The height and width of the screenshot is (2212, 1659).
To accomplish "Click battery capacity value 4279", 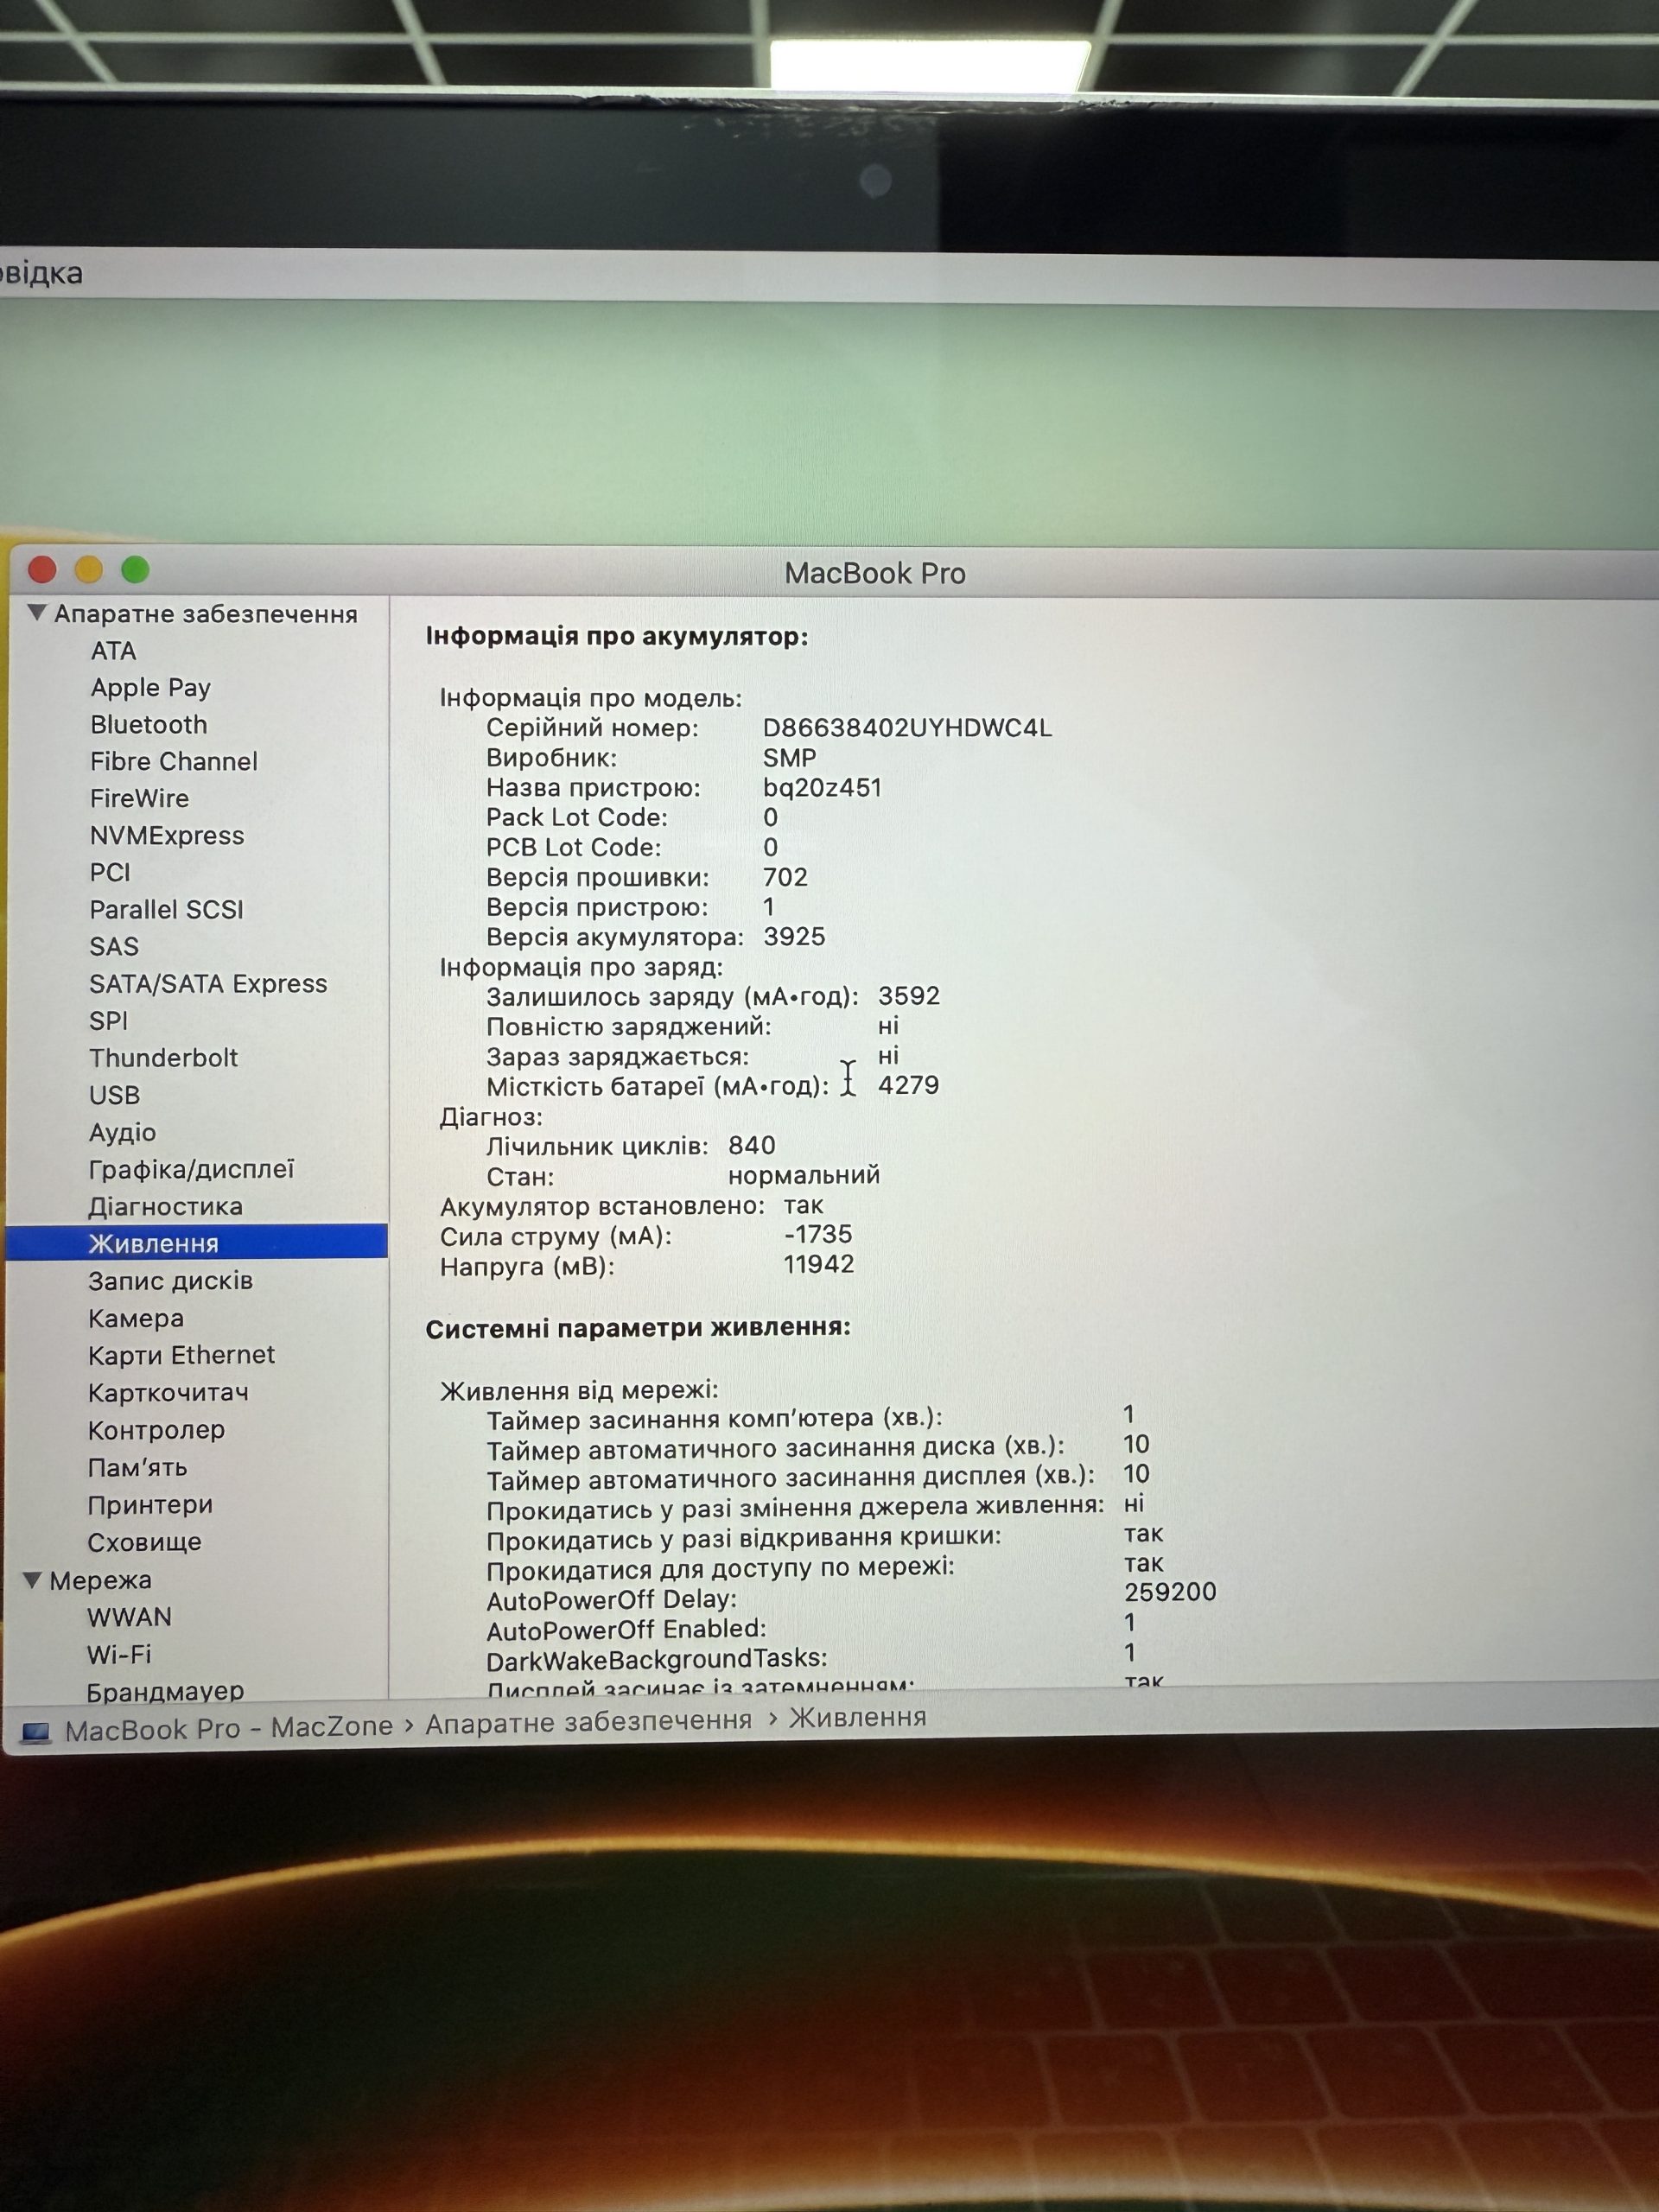I will [x=908, y=1085].
